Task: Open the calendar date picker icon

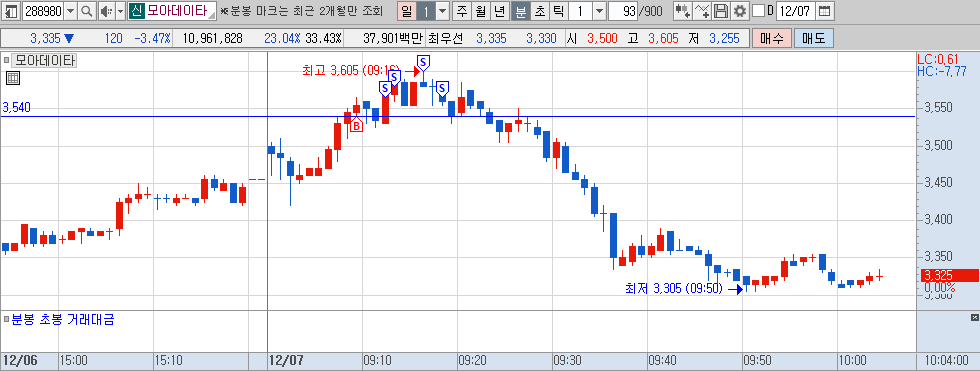Action: [825, 11]
